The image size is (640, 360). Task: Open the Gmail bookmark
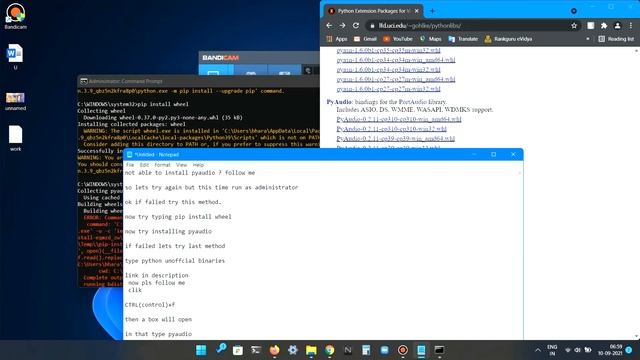365,39
